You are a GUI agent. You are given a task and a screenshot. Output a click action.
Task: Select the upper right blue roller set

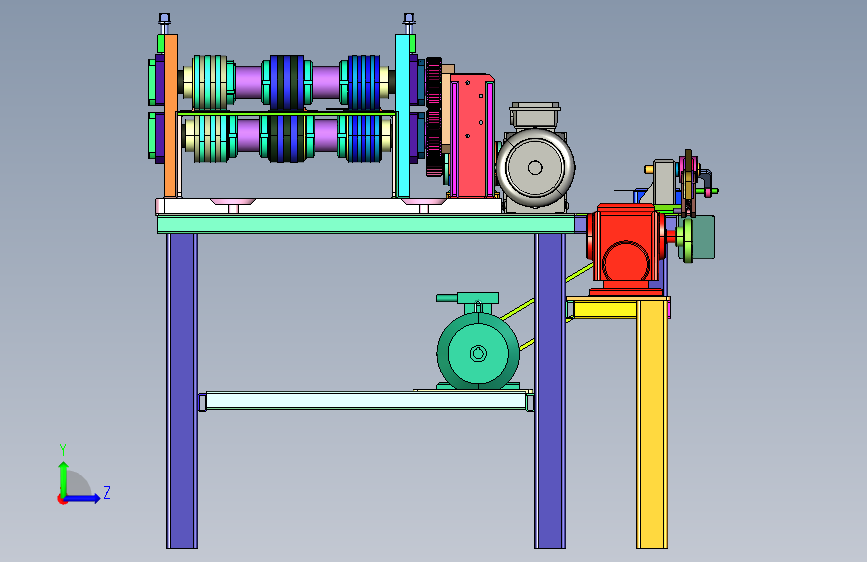tap(364, 83)
